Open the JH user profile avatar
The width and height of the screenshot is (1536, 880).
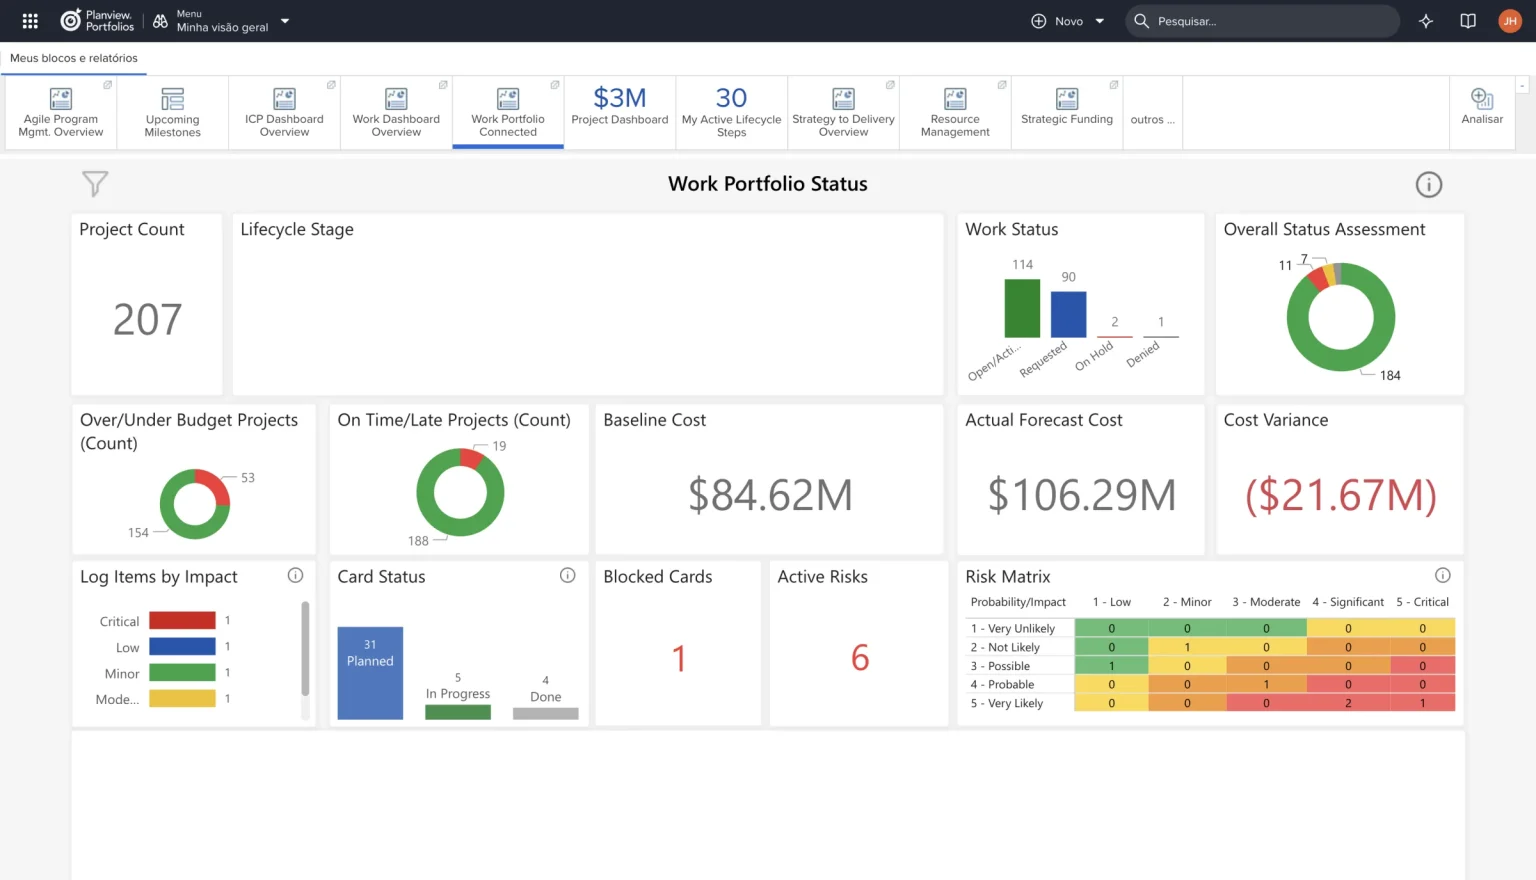[1510, 21]
